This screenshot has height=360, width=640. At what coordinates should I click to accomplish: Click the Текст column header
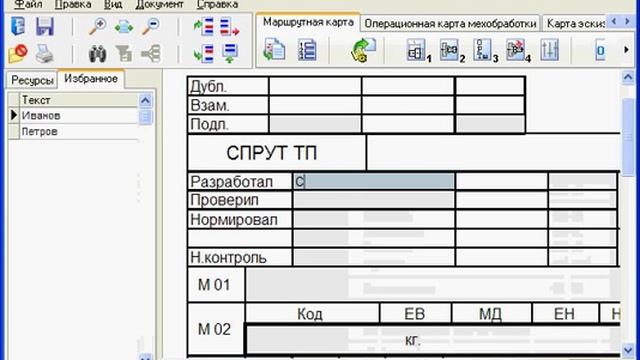[x=79, y=100]
